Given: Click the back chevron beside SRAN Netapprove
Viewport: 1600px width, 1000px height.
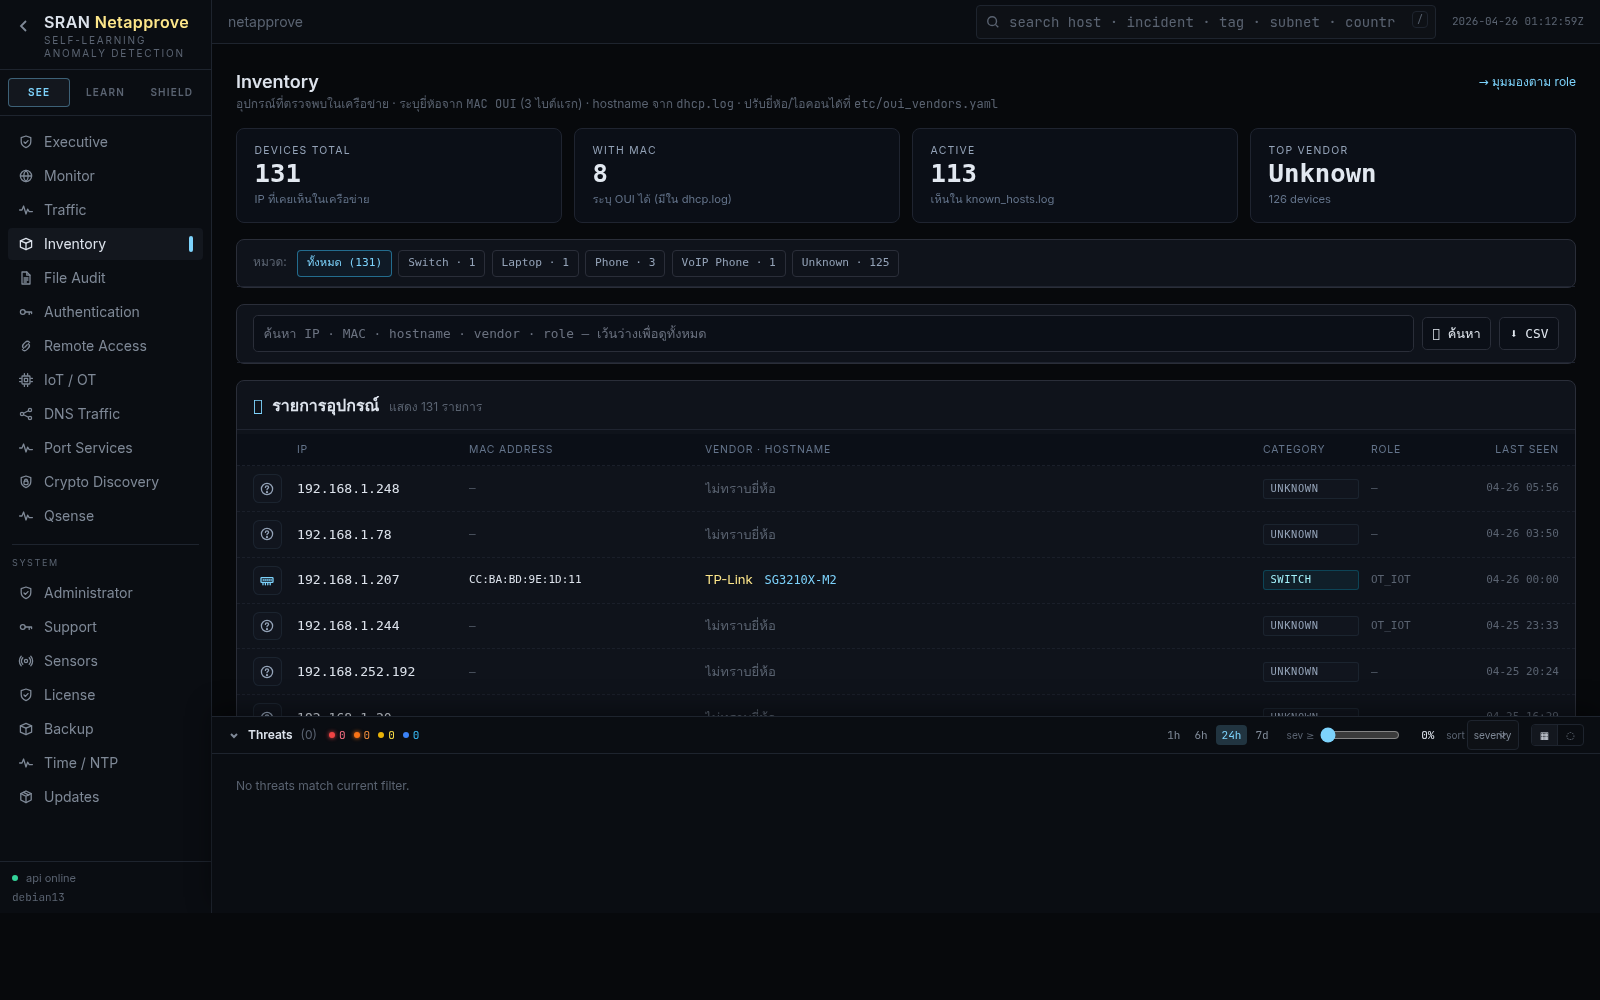Looking at the screenshot, I should 23,27.
